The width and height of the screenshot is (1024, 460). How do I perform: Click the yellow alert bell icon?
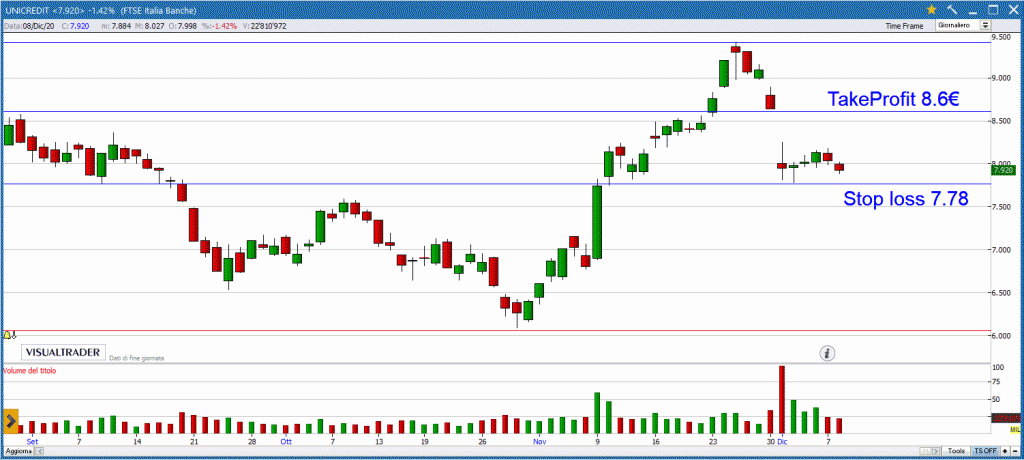[8, 335]
